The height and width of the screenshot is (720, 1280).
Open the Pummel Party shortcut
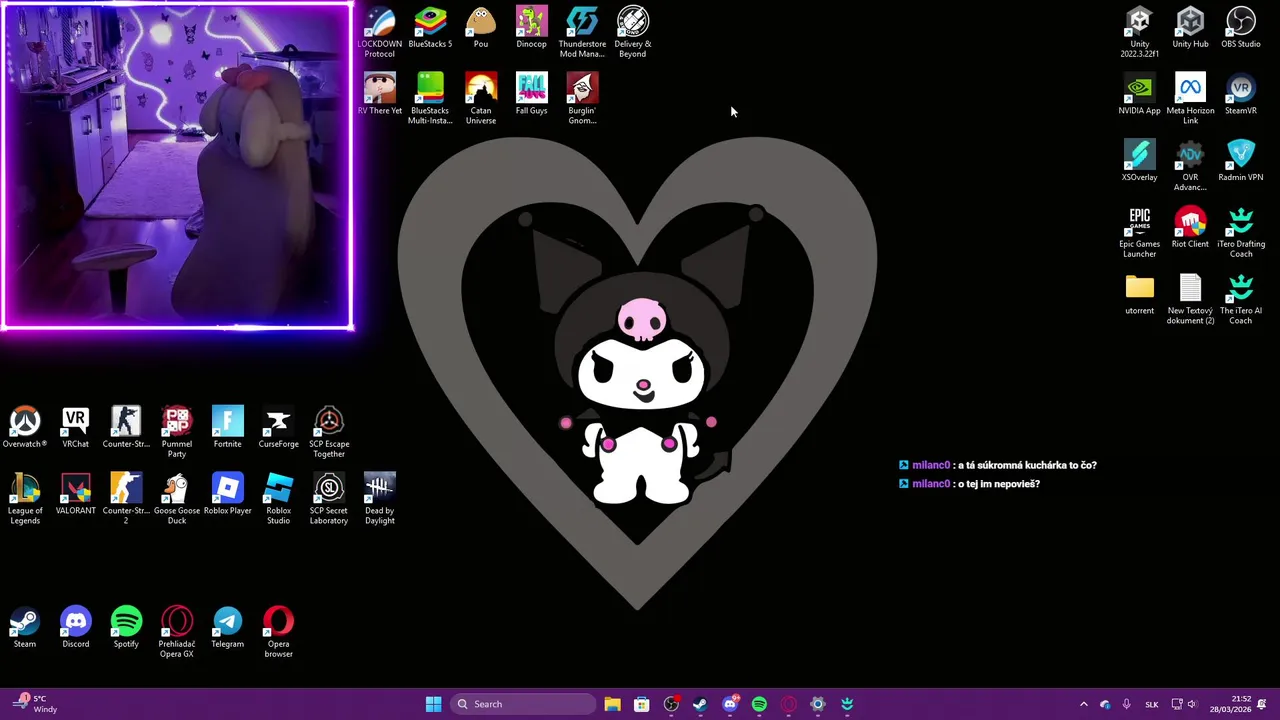(177, 432)
